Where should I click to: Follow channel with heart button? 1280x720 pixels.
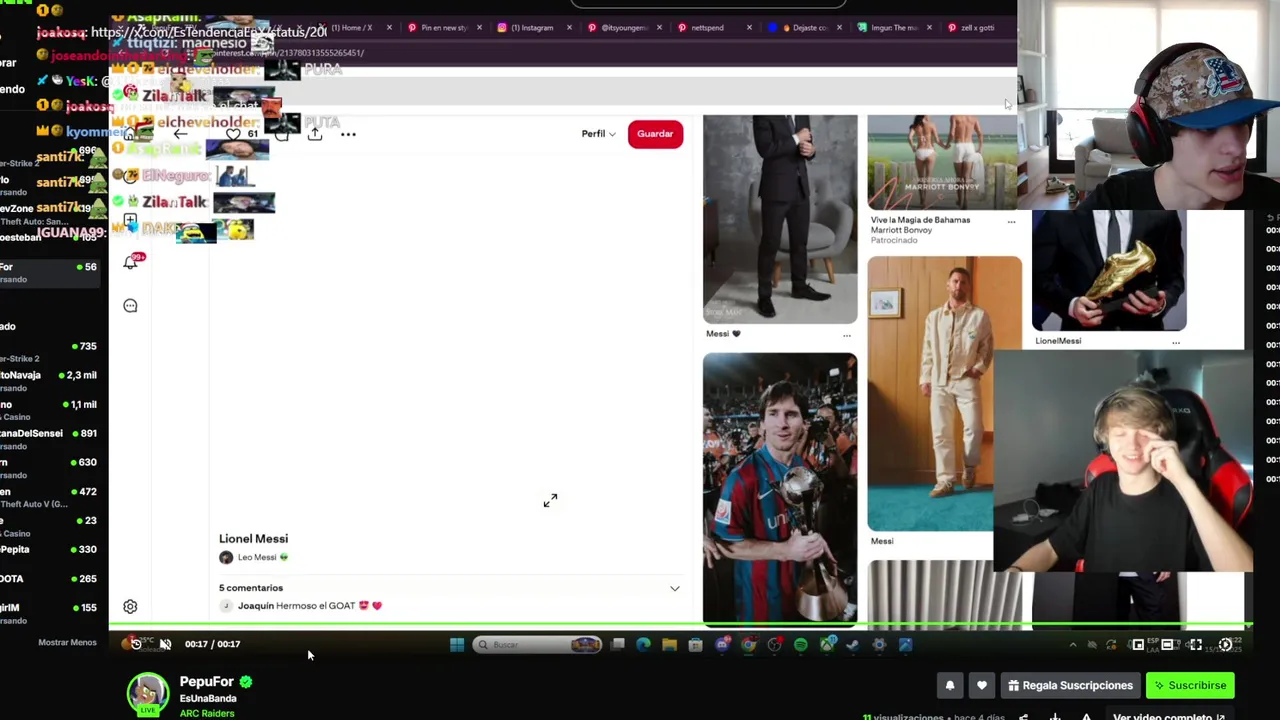click(982, 686)
